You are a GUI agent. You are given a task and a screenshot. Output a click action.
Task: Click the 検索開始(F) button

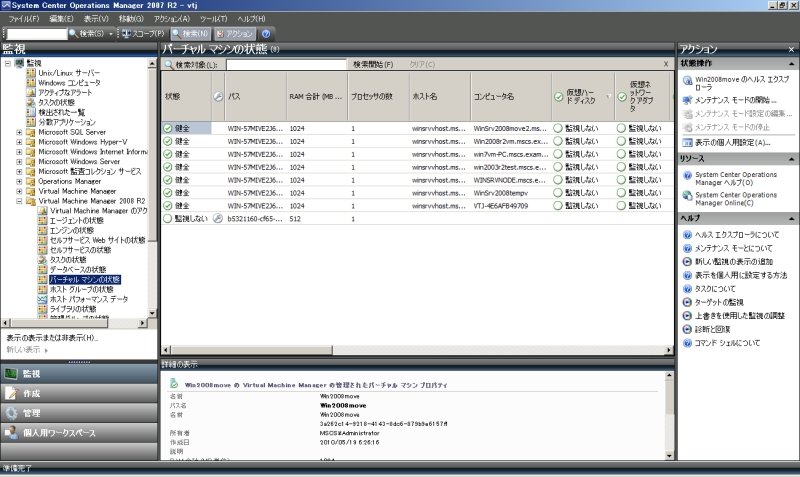point(373,64)
